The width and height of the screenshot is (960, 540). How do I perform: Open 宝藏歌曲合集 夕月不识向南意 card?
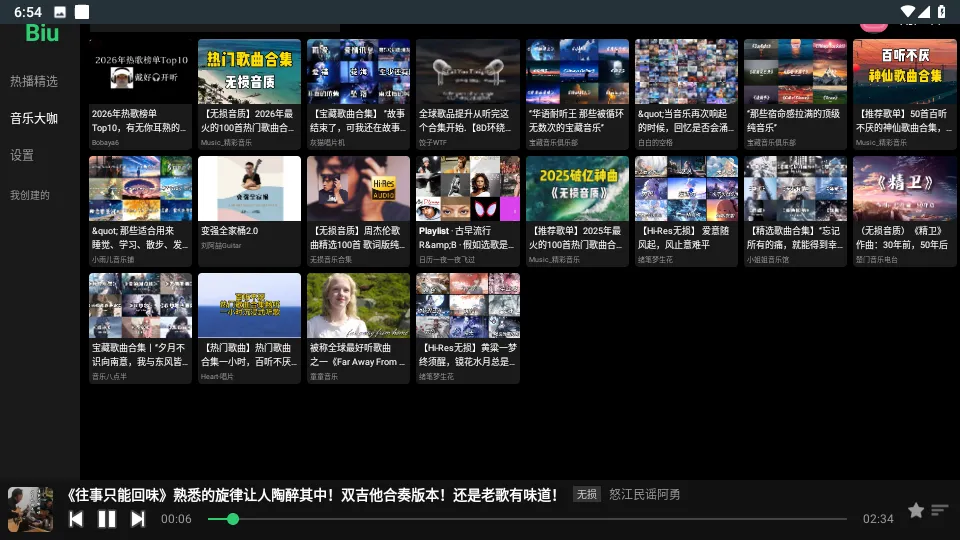pyautogui.click(x=140, y=329)
